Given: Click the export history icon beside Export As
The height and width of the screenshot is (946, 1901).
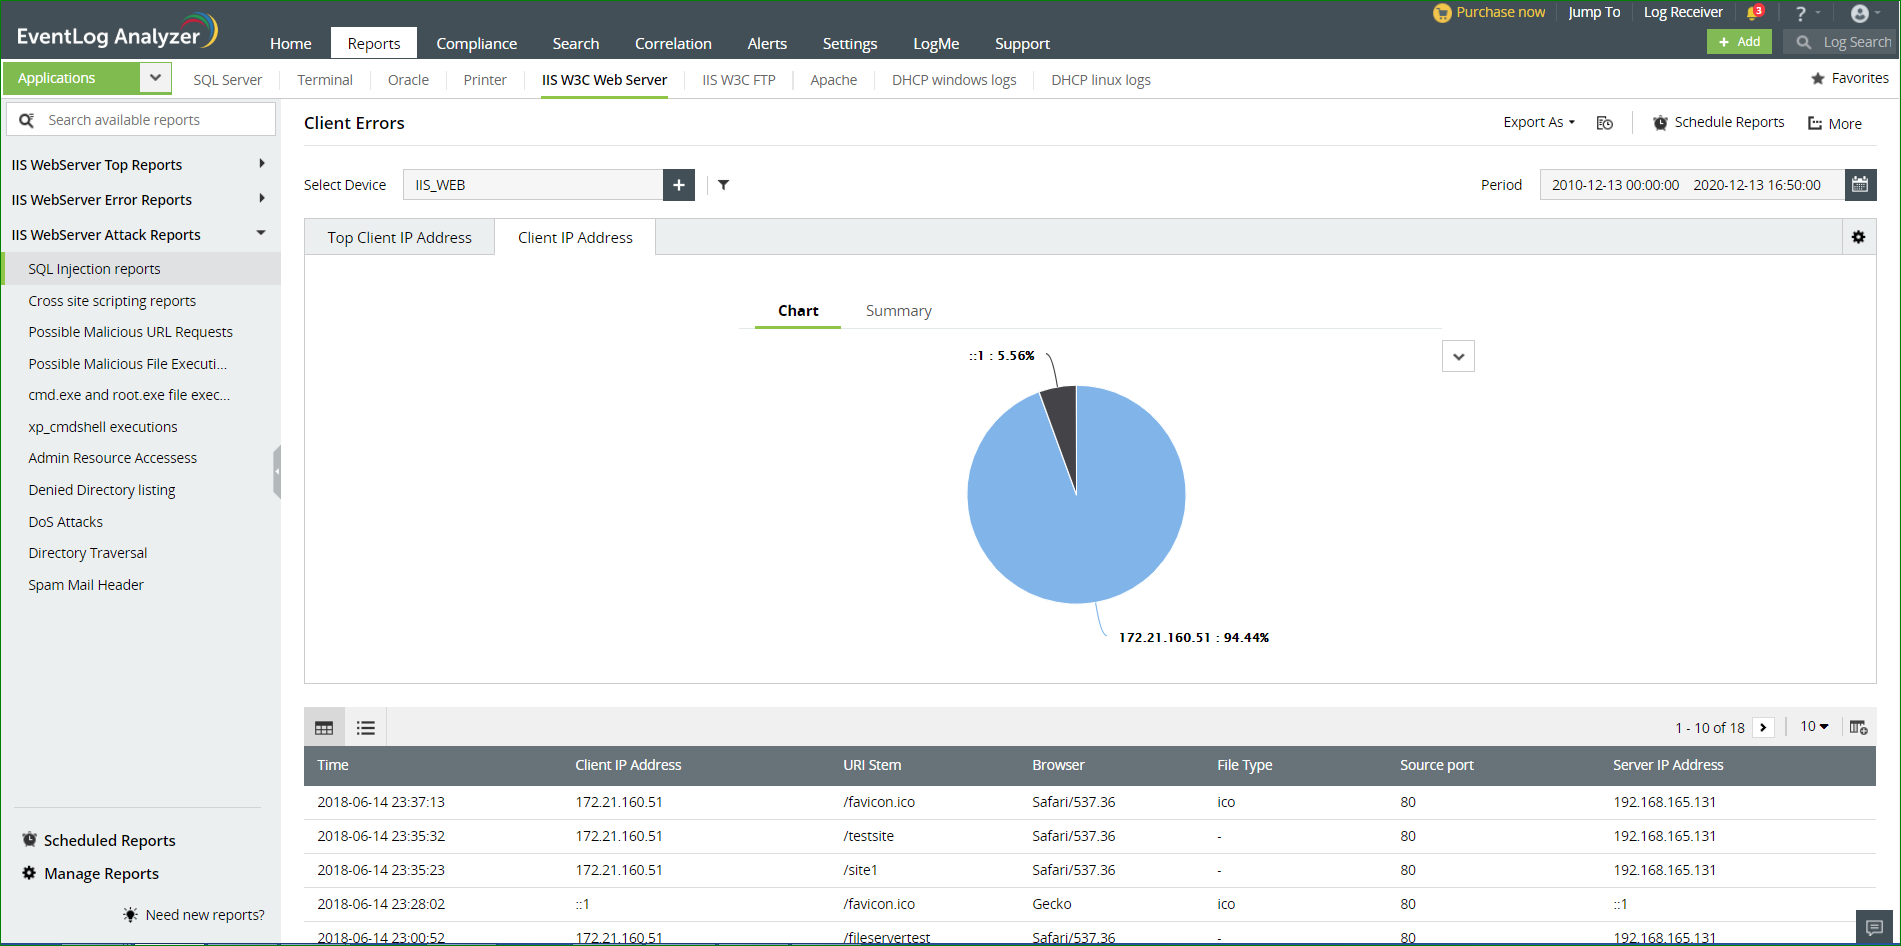Looking at the screenshot, I should tap(1605, 123).
